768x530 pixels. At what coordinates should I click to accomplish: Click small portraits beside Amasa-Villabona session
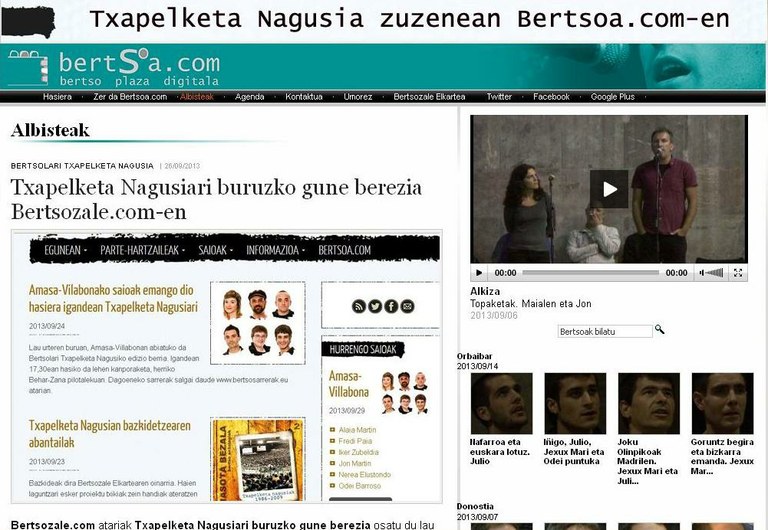click(x=404, y=392)
